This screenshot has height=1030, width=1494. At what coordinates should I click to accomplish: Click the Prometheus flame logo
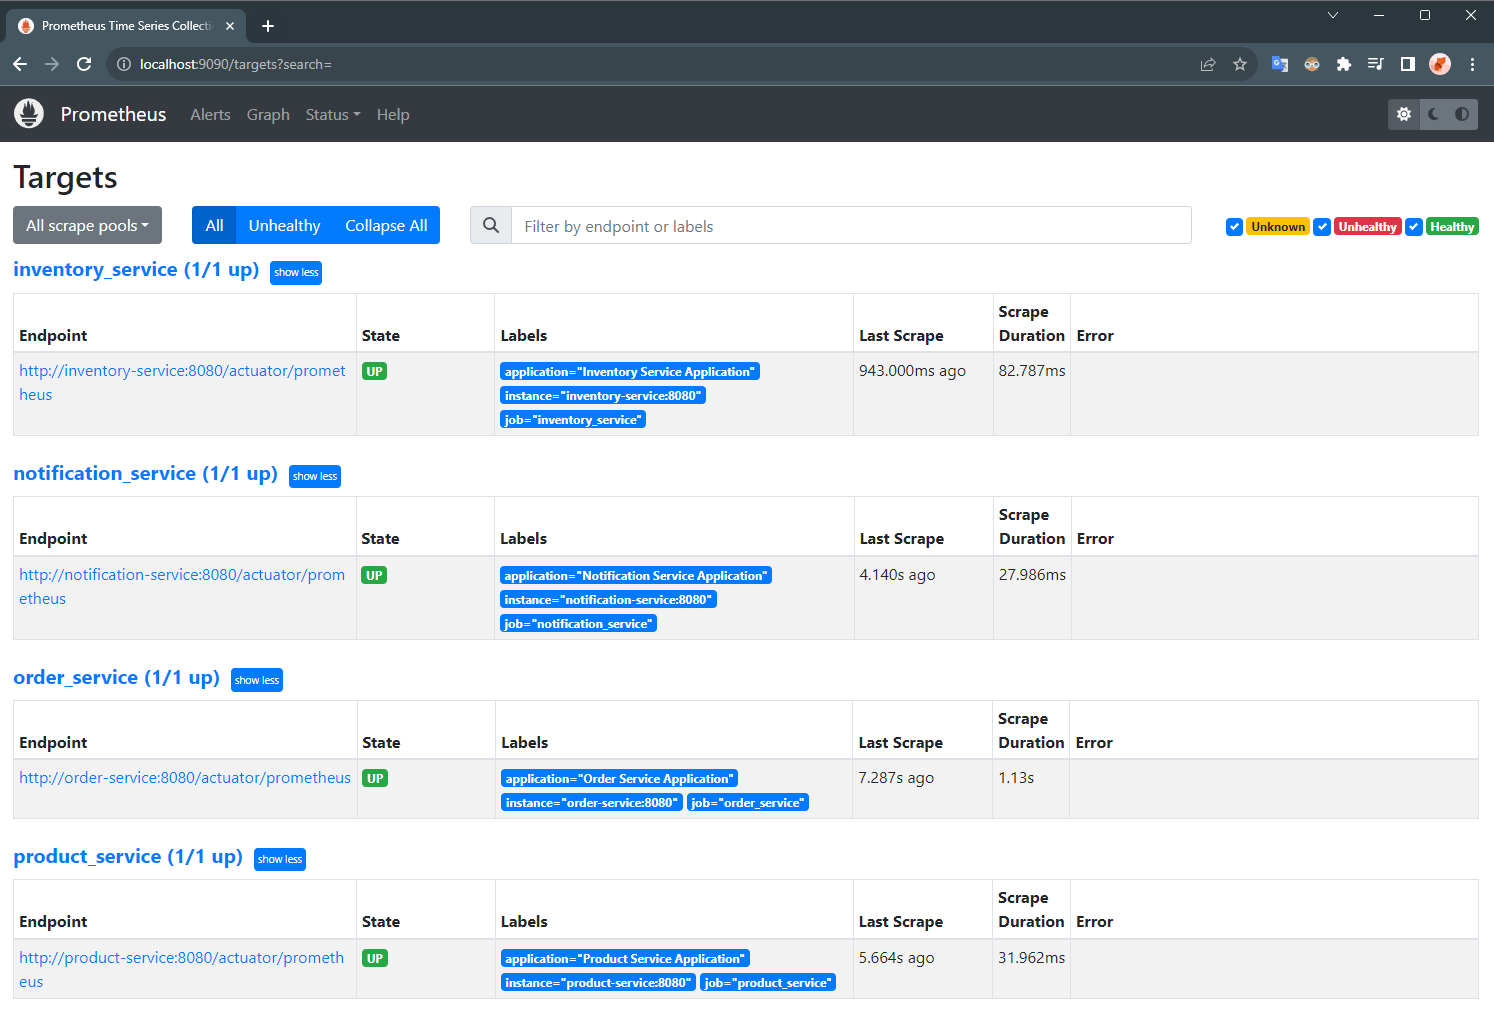(x=29, y=114)
